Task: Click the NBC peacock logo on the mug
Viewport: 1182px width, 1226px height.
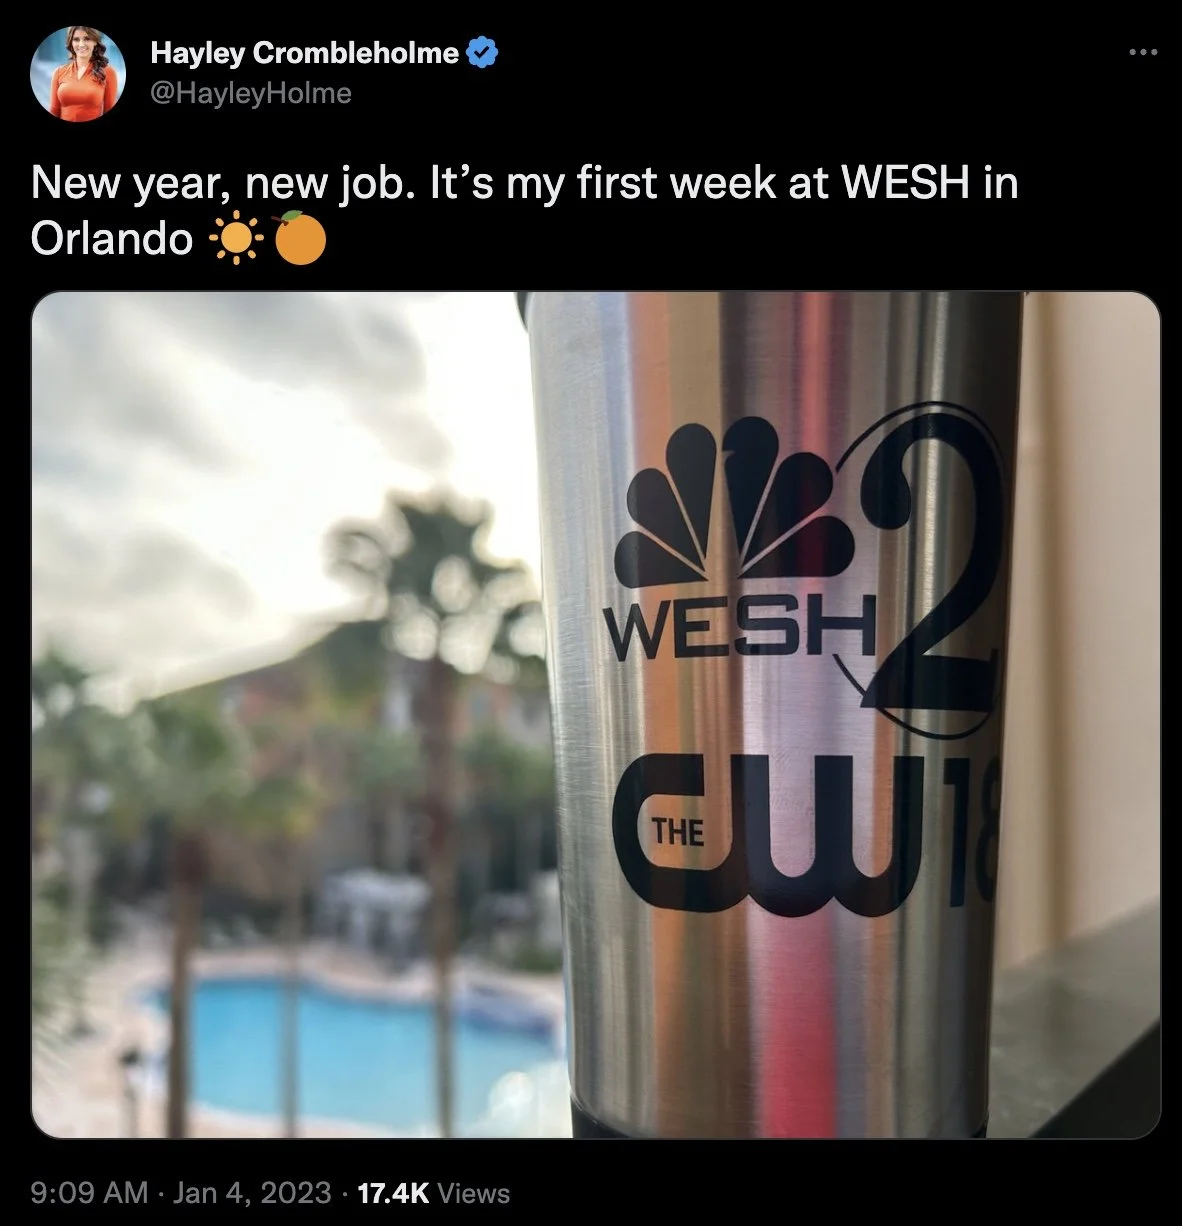Action: coord(736,500)
